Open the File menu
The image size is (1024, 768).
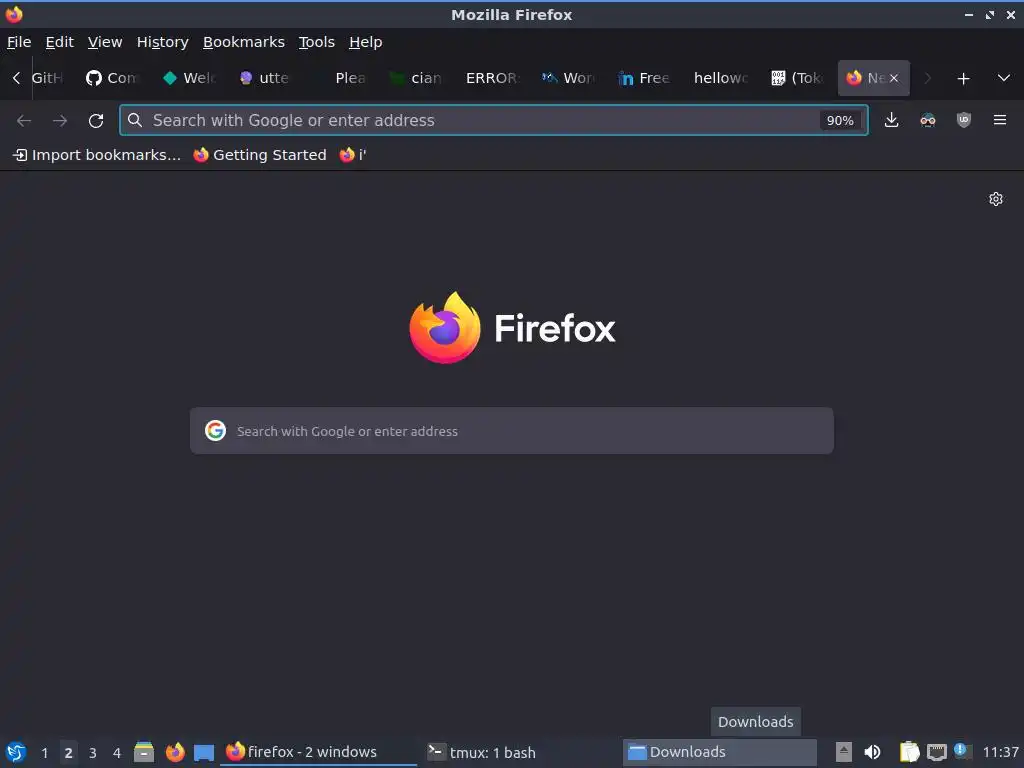19,42
